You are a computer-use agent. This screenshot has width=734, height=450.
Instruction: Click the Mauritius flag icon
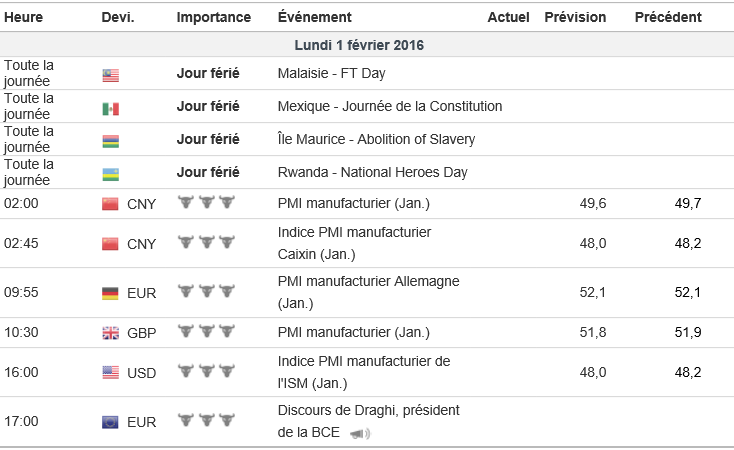click(x=110, y=140)
